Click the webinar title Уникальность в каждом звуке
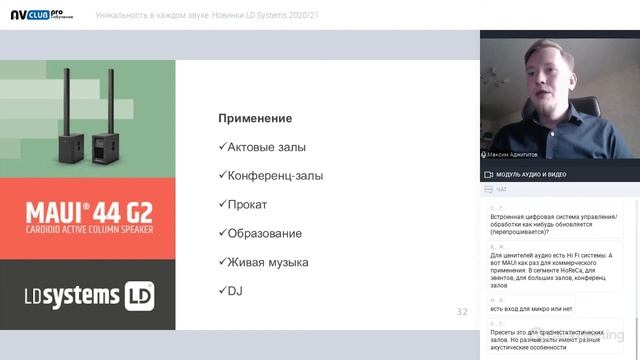The width and height of the screenshot is (640, 360). pyautogui.click(x=207, y=15)
